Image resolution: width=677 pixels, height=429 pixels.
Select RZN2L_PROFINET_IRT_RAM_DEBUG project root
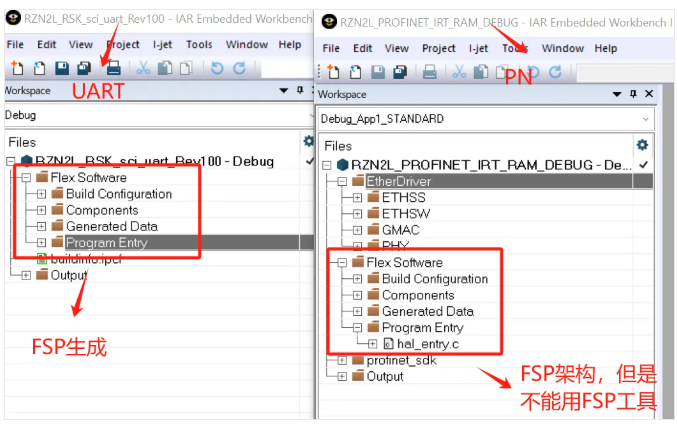click(x=491, y=165)
